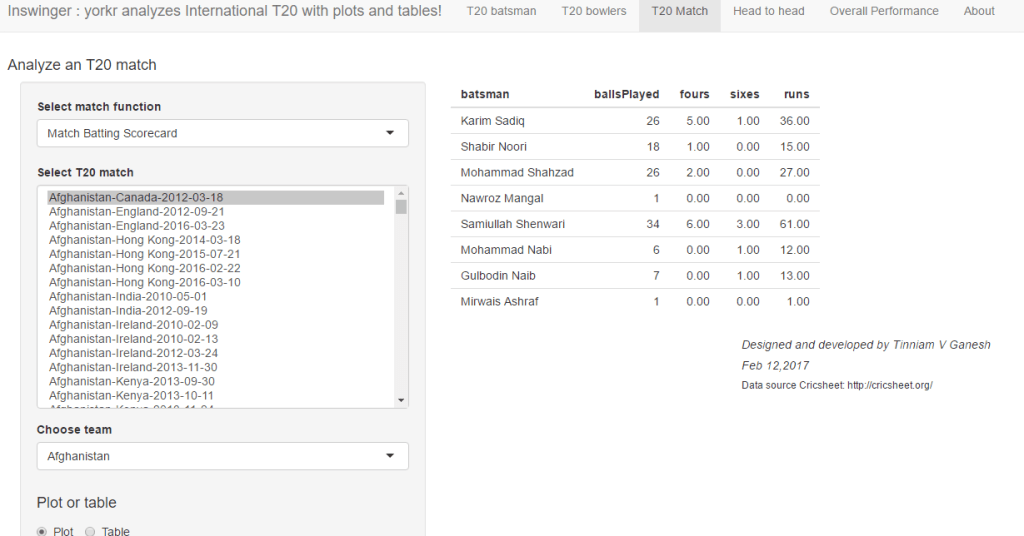Select Afghanistan-England-2012-09-21 match

[137, 212]
